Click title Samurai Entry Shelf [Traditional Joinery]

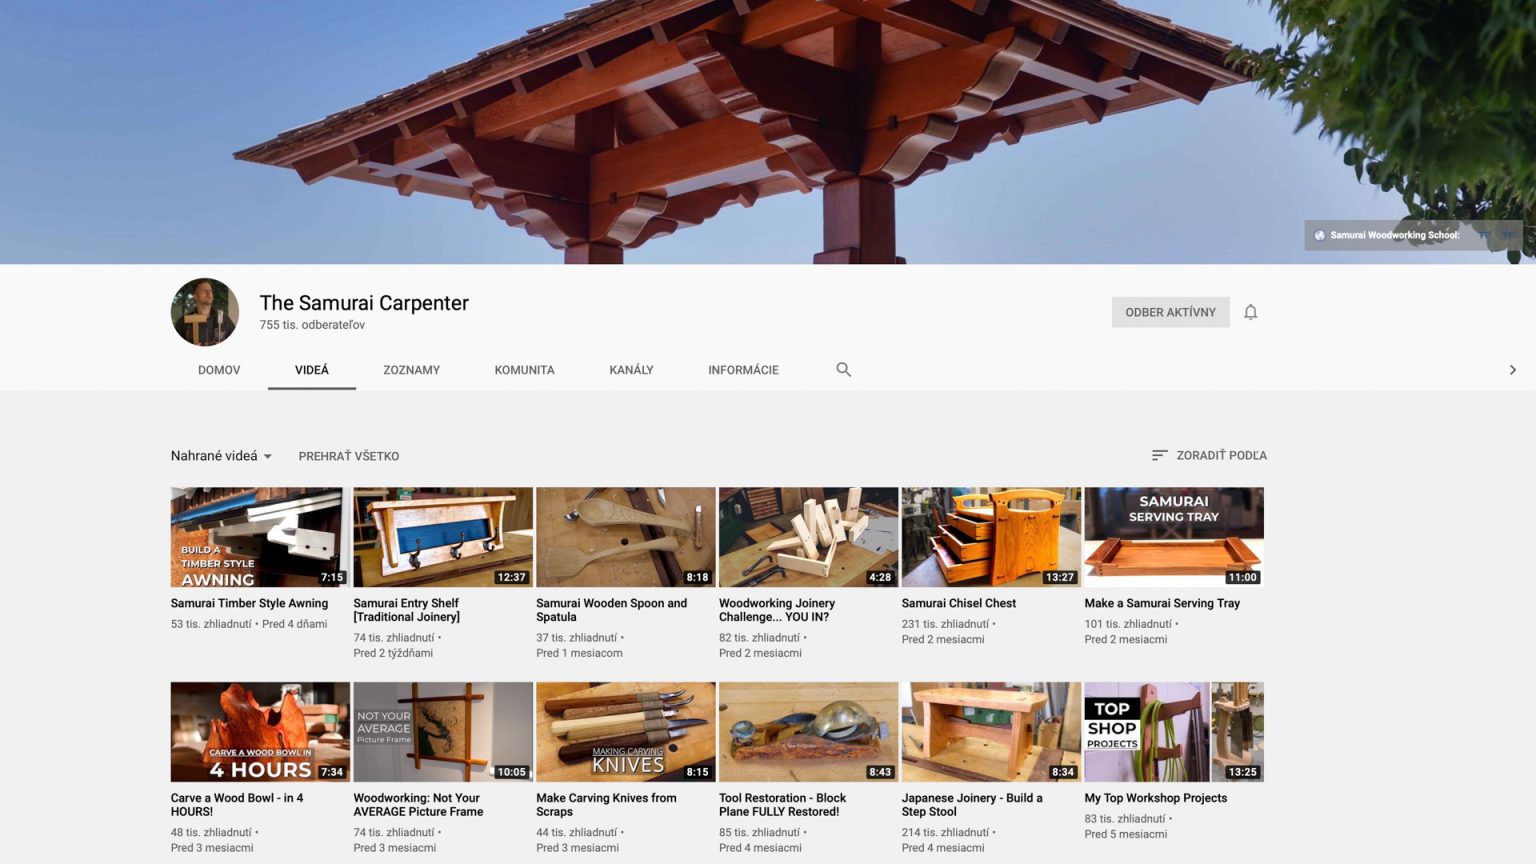coord(406,610)
